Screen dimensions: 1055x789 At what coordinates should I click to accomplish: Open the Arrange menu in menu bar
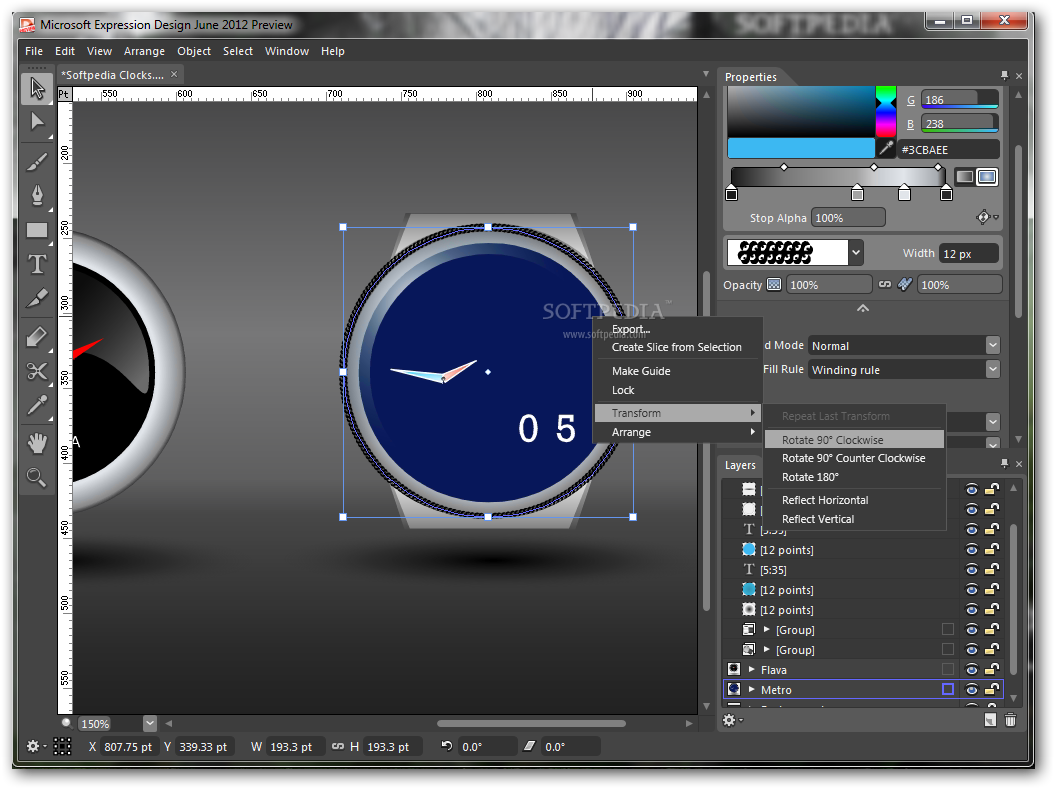coord(144,51)
